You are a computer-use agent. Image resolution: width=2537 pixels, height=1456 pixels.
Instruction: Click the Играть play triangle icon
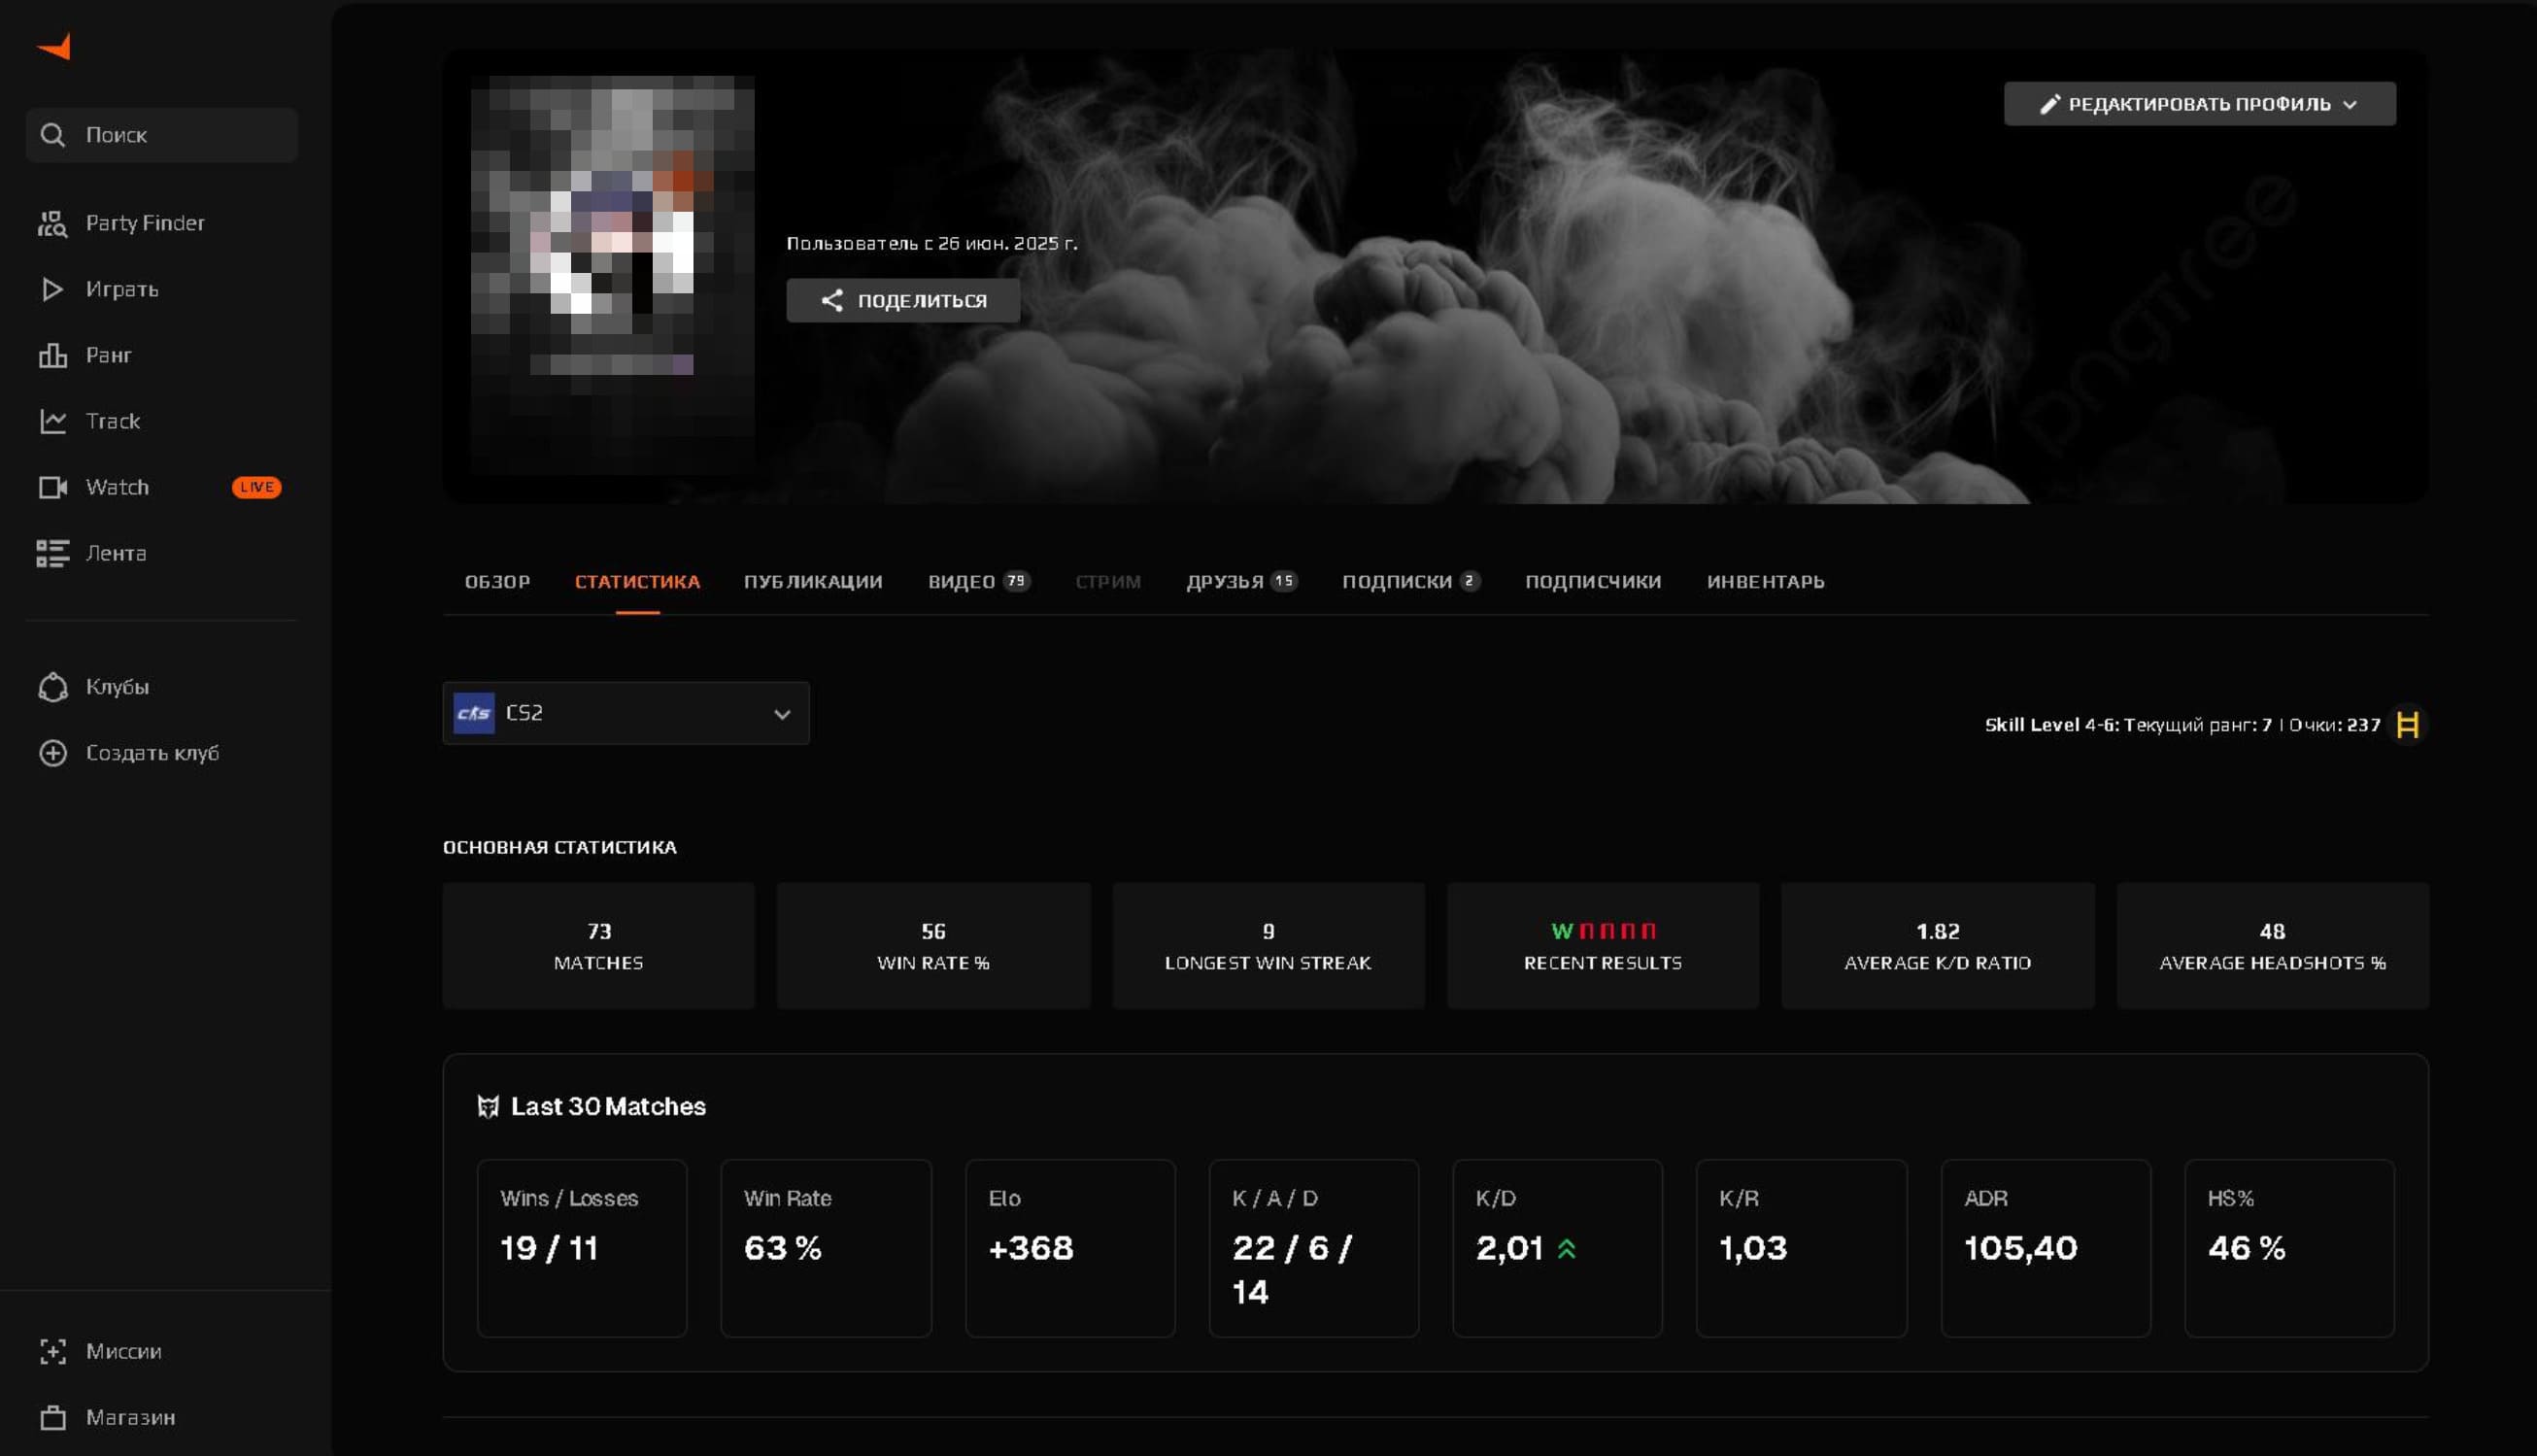(x=52, y=289)
